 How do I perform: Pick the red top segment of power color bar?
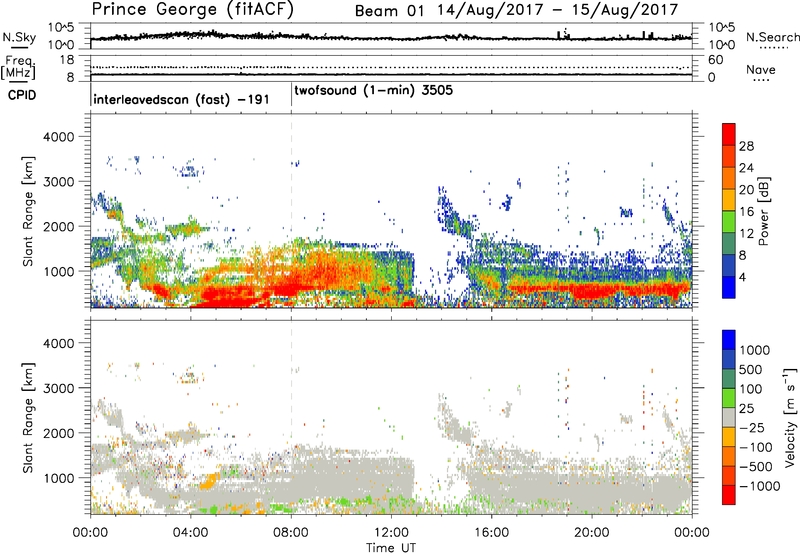[x=729, y=134]
